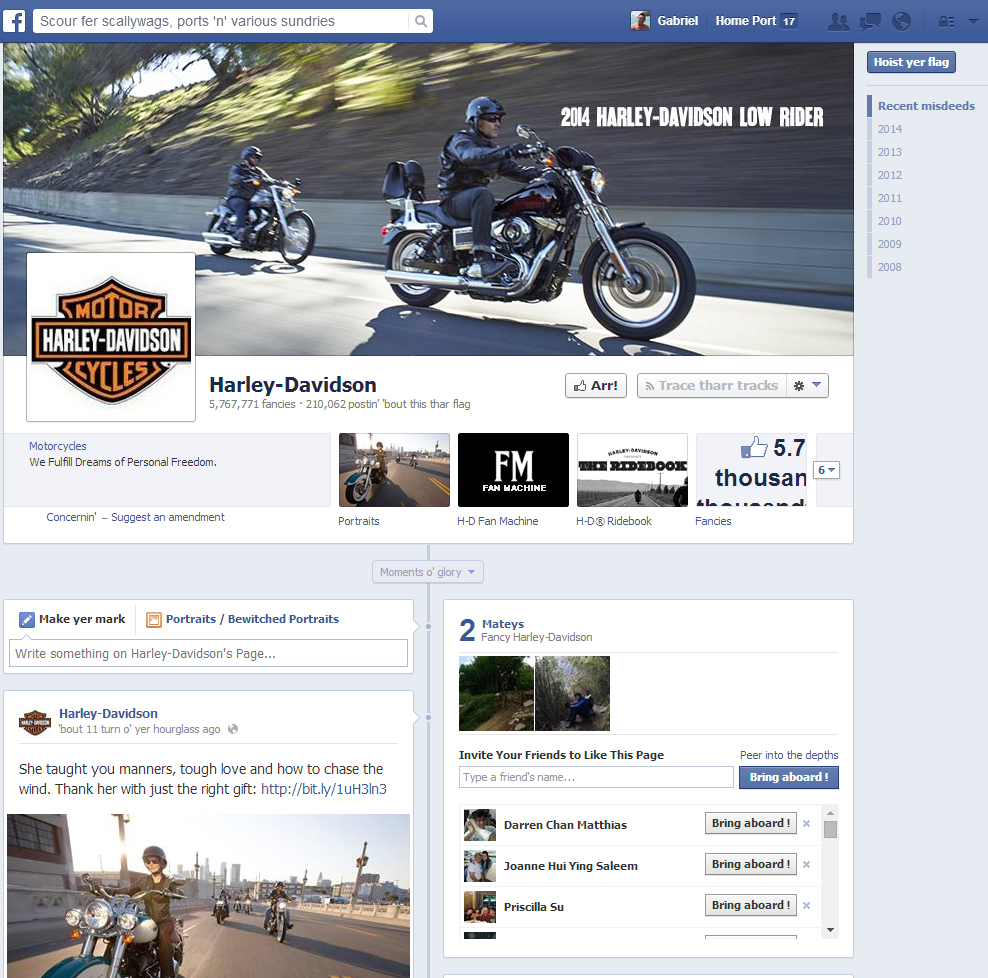Open the FM Fan Machine tile
988x978 pixels.
coord(513,469)
